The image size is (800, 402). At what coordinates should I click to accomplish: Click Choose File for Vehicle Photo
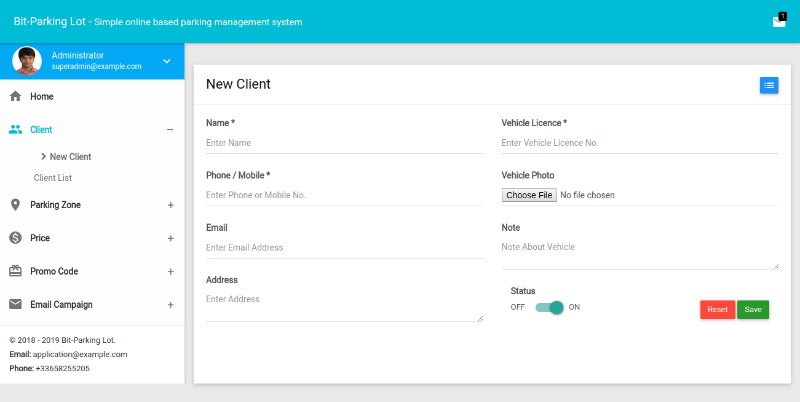pos(529,195)
